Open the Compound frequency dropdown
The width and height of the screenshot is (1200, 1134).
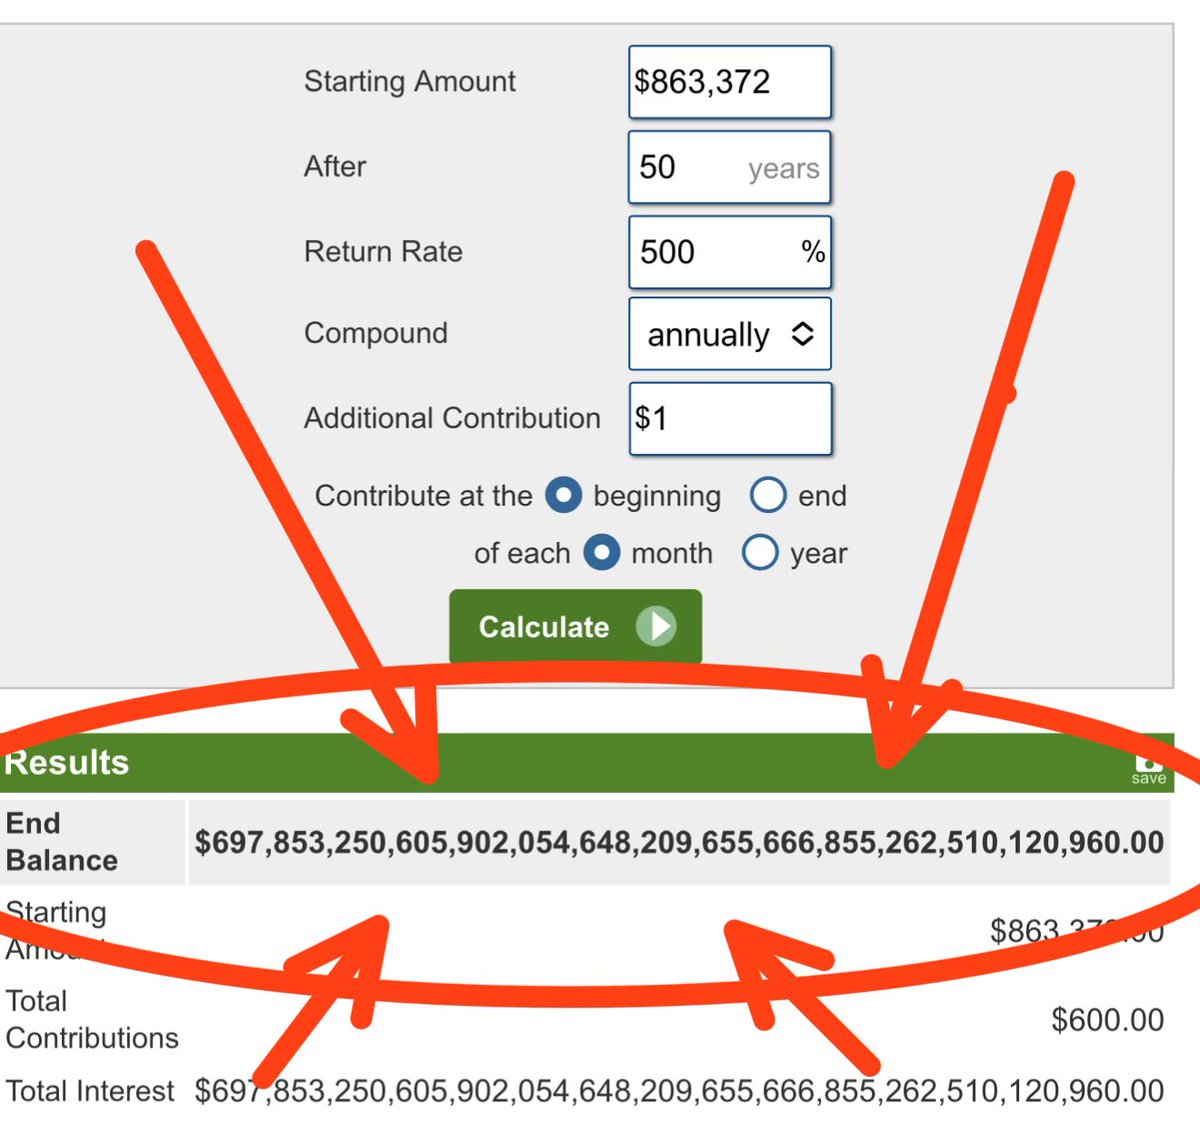(730, 334)
